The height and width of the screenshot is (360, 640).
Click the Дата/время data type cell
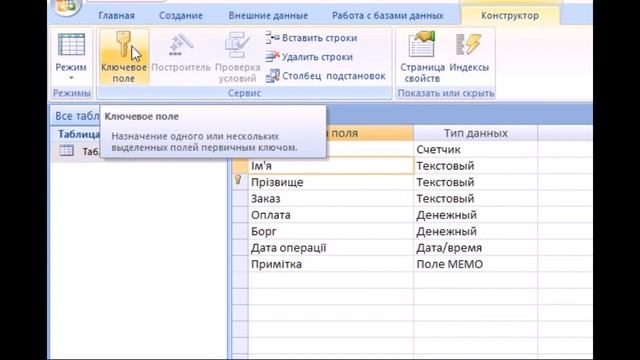pyautogui.click(x=476, y=248)
